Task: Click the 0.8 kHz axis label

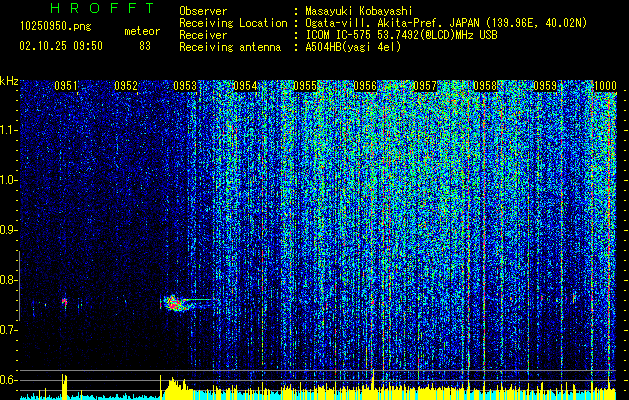Action: click(9, 280)
